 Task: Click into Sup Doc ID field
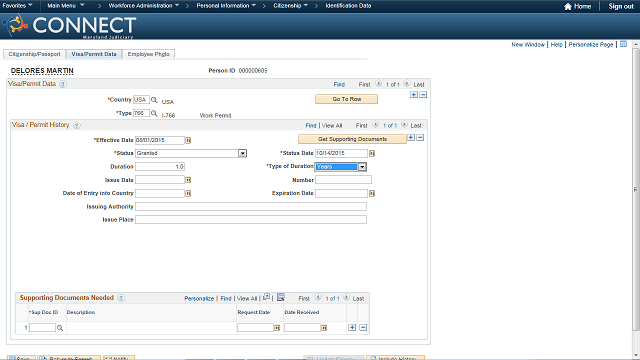pyautogui.click(x=42, y=327)
